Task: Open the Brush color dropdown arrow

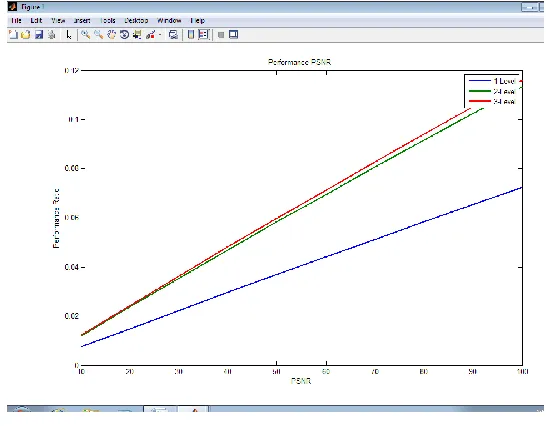Action: coord(160,35)
